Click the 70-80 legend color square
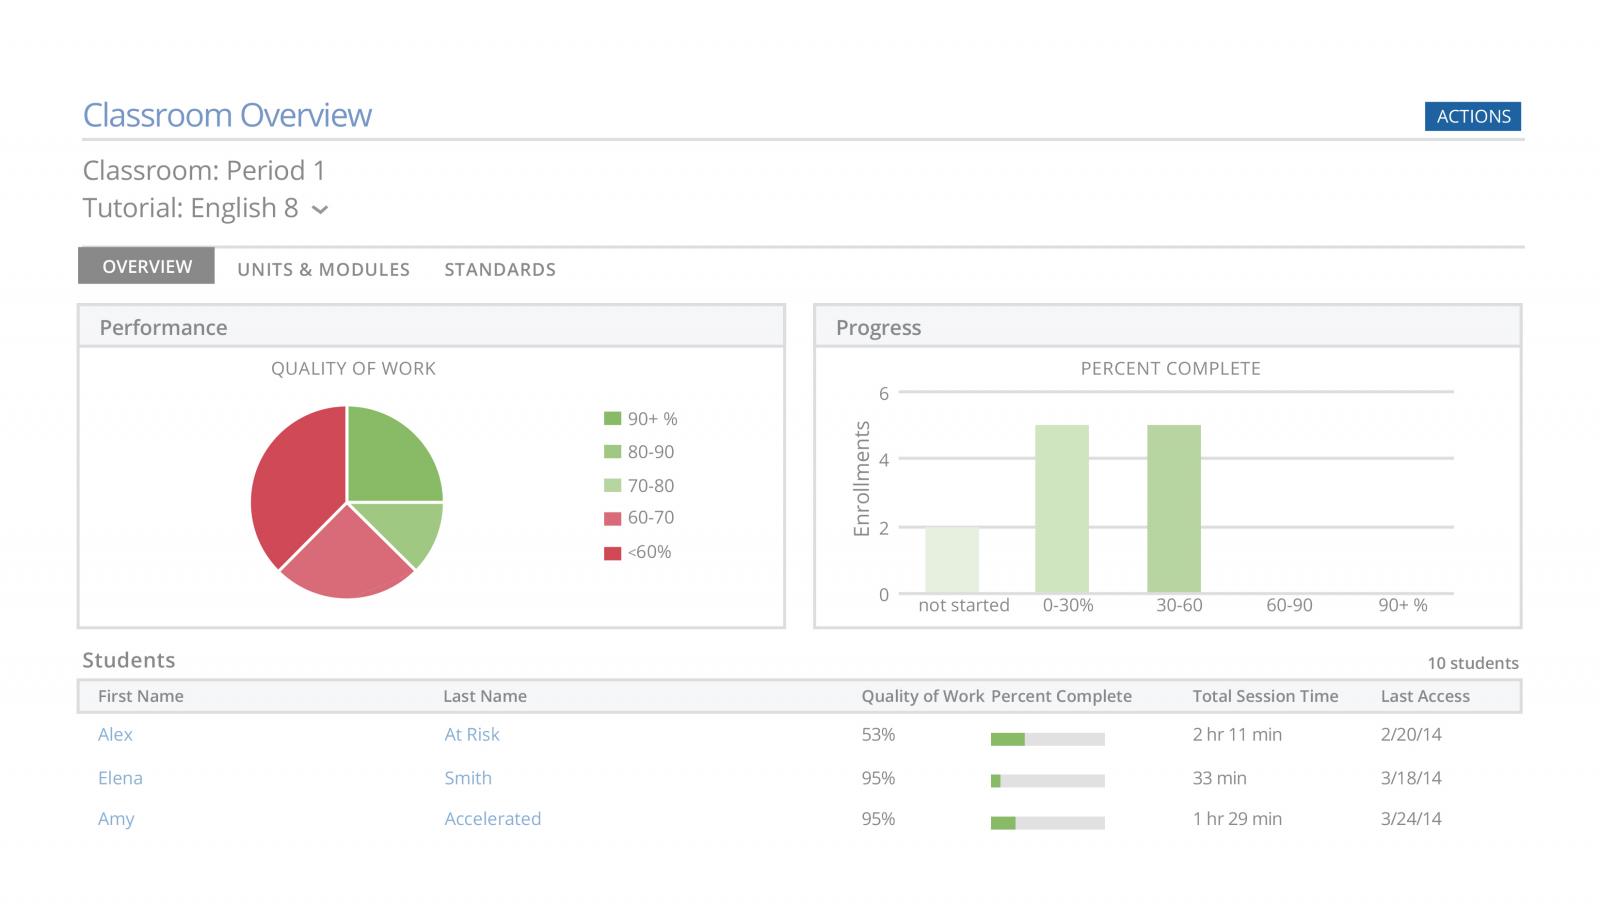The image size is (1600, 905). point(612,486)
